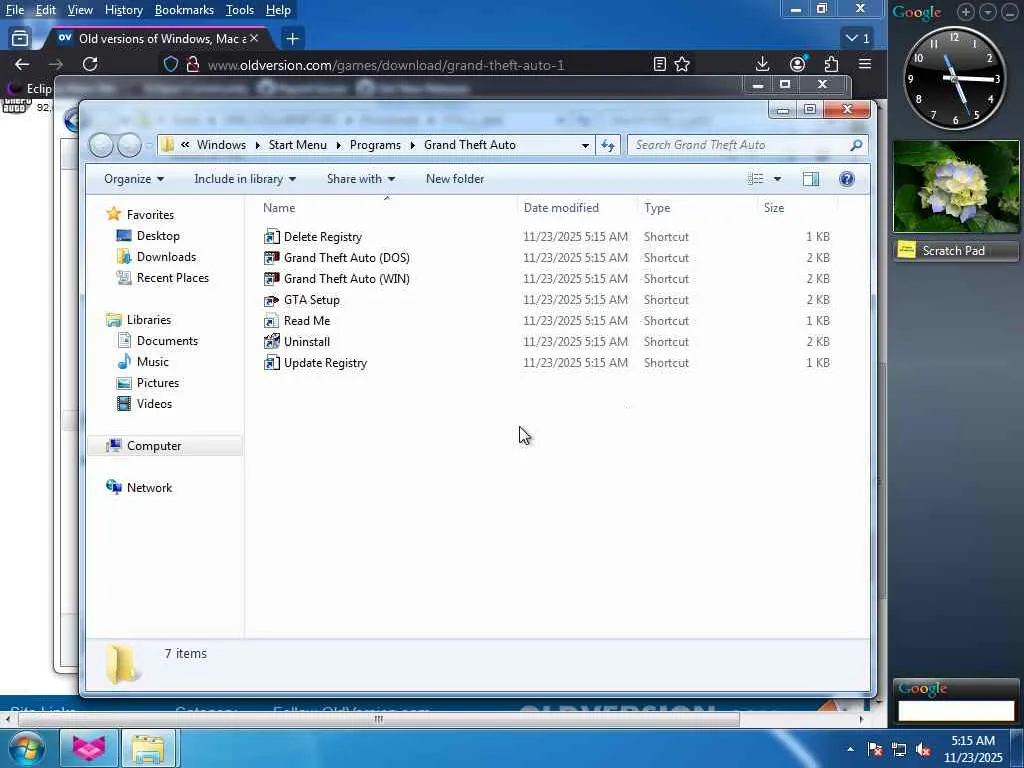The image size is (1024, 768).
Task: Click the change view icon
Action: coord(756,179)
